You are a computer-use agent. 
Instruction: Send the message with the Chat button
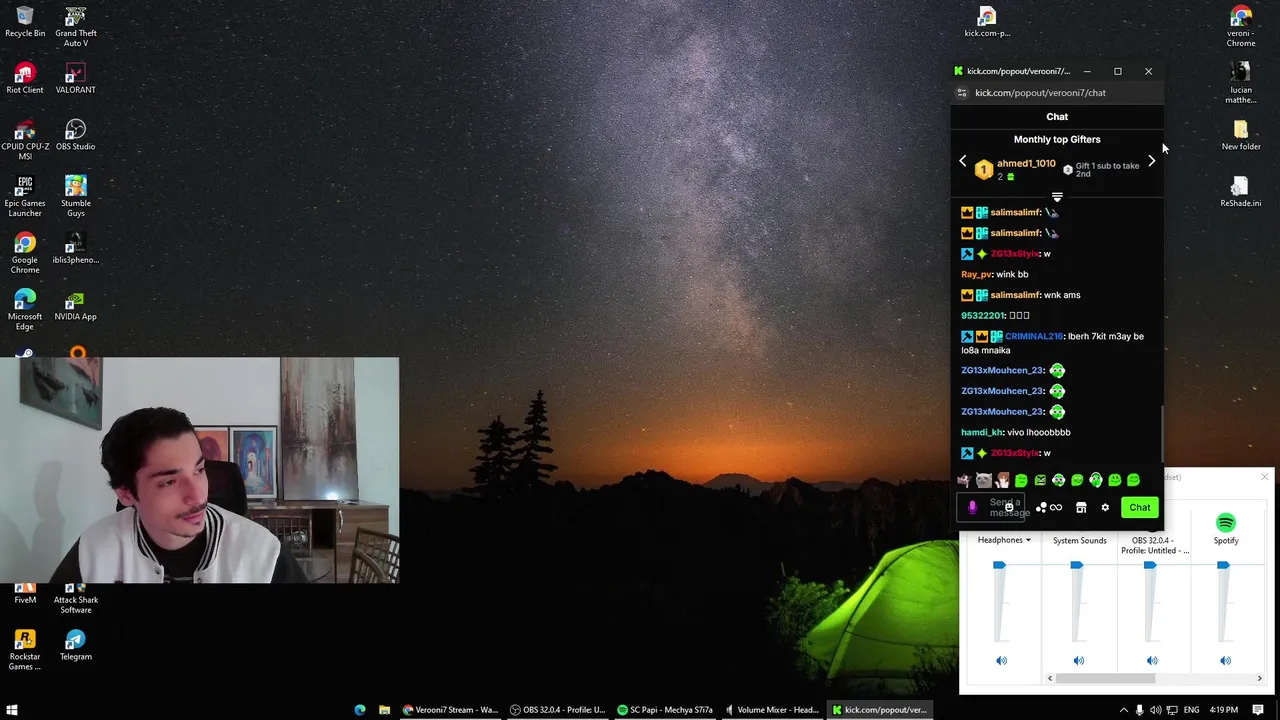coord(1140,508)
